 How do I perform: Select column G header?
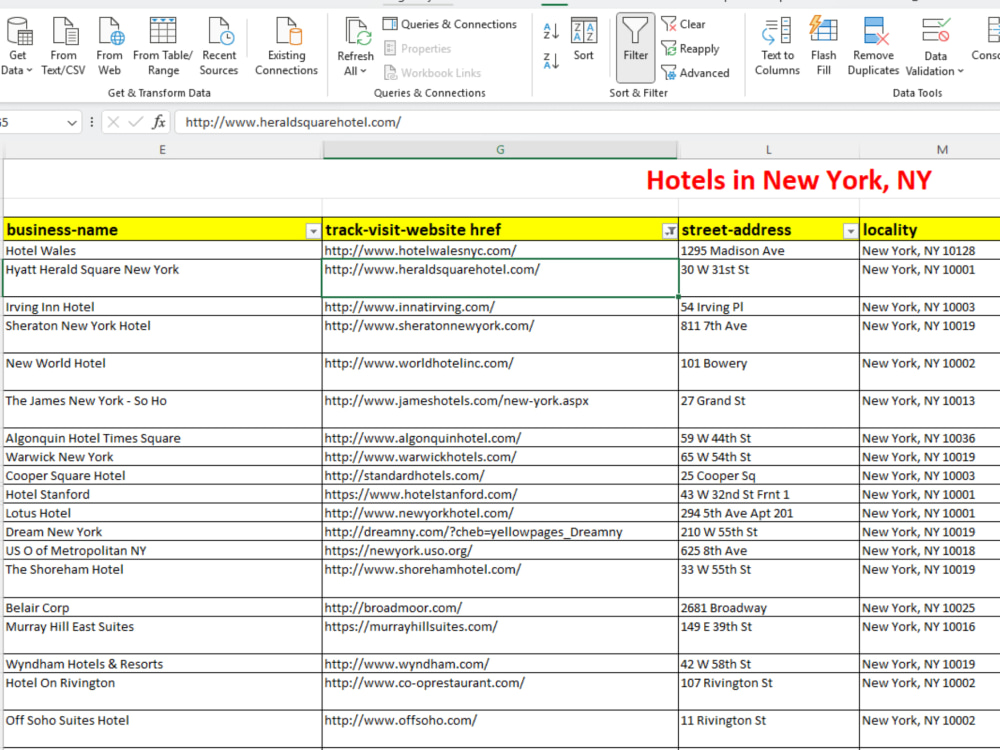click(x=500, y=150)
